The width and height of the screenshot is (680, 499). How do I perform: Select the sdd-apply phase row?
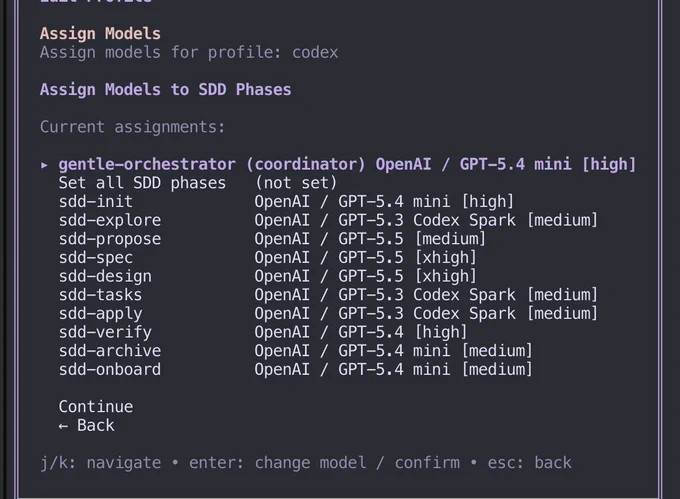click(x=328, y=313)
